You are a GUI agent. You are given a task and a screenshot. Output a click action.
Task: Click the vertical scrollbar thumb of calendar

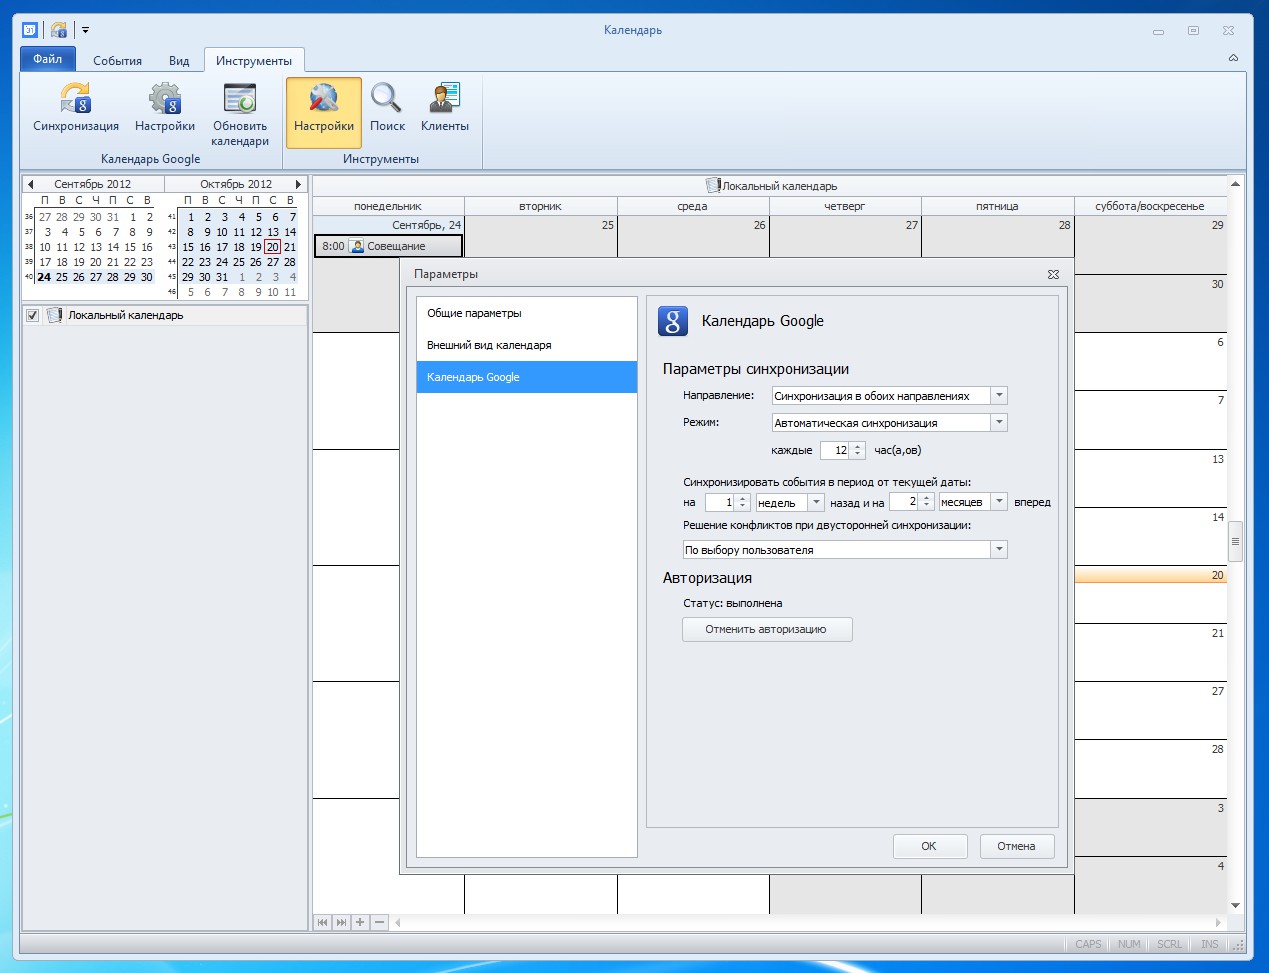[1235, 541]
